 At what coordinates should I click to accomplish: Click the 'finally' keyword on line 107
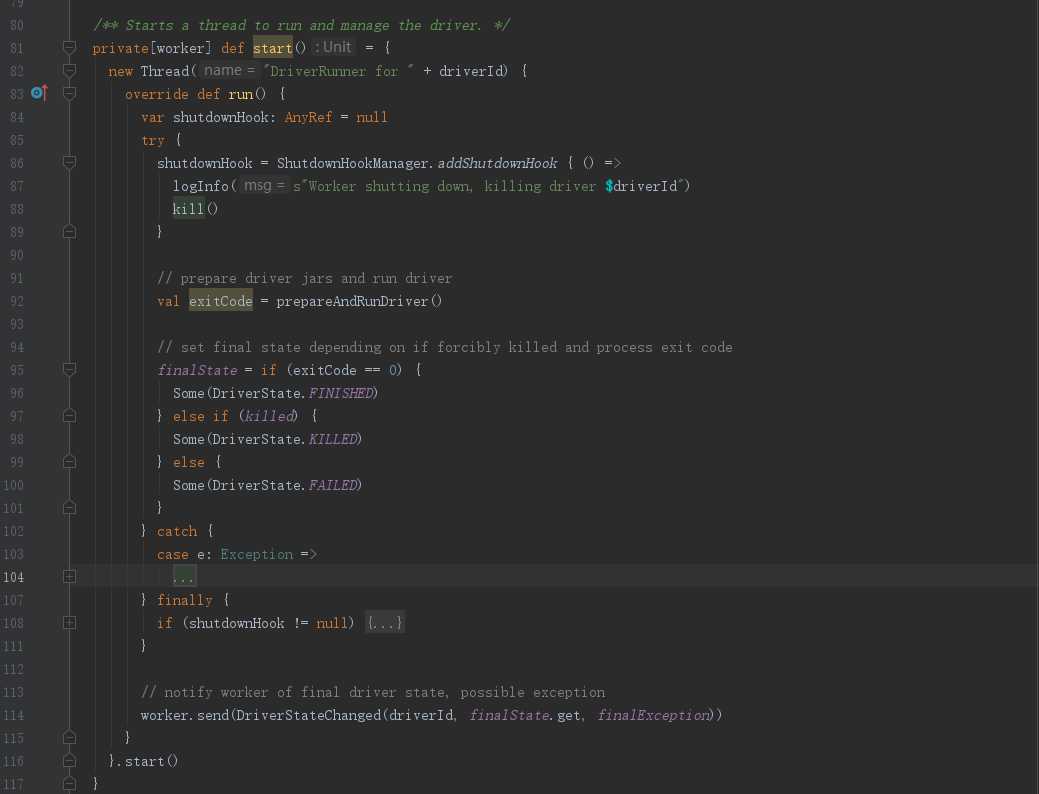point(185,600)
